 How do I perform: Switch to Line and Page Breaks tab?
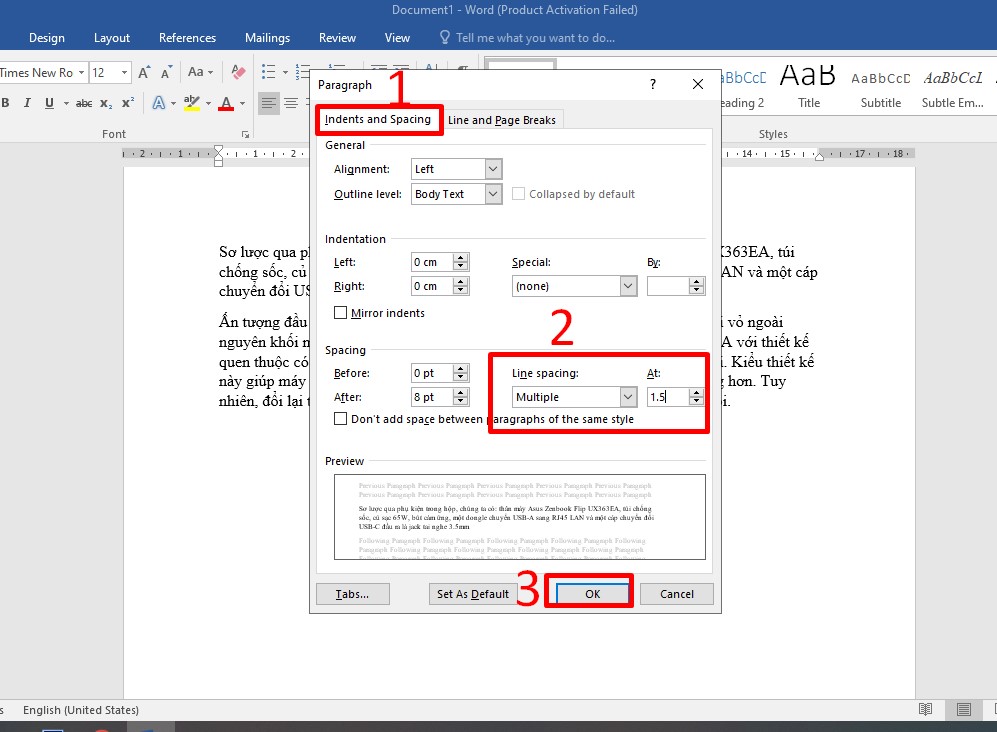[x=502, y=120]
